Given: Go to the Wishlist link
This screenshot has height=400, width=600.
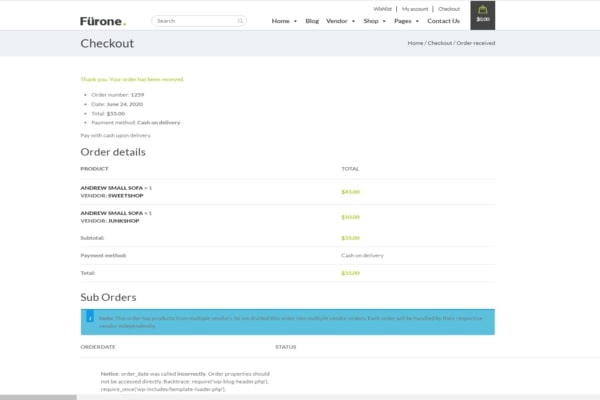Looking at the screenshot, I should pos(382,8).
